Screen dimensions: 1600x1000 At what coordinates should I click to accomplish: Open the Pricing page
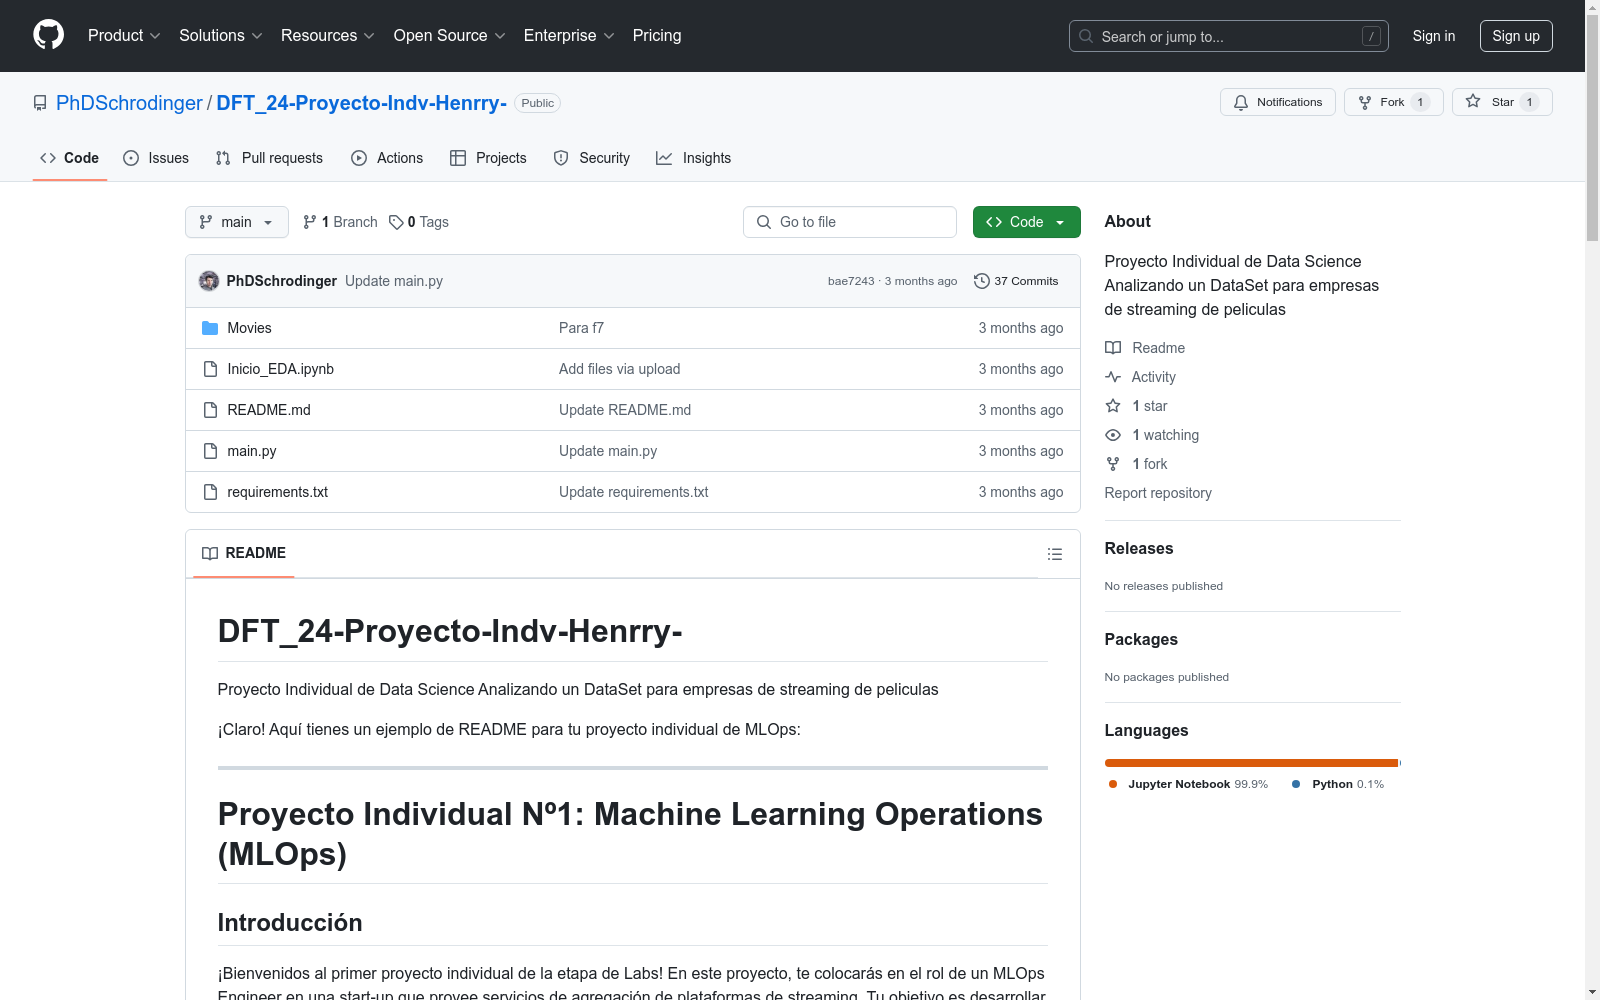[657, 35]
